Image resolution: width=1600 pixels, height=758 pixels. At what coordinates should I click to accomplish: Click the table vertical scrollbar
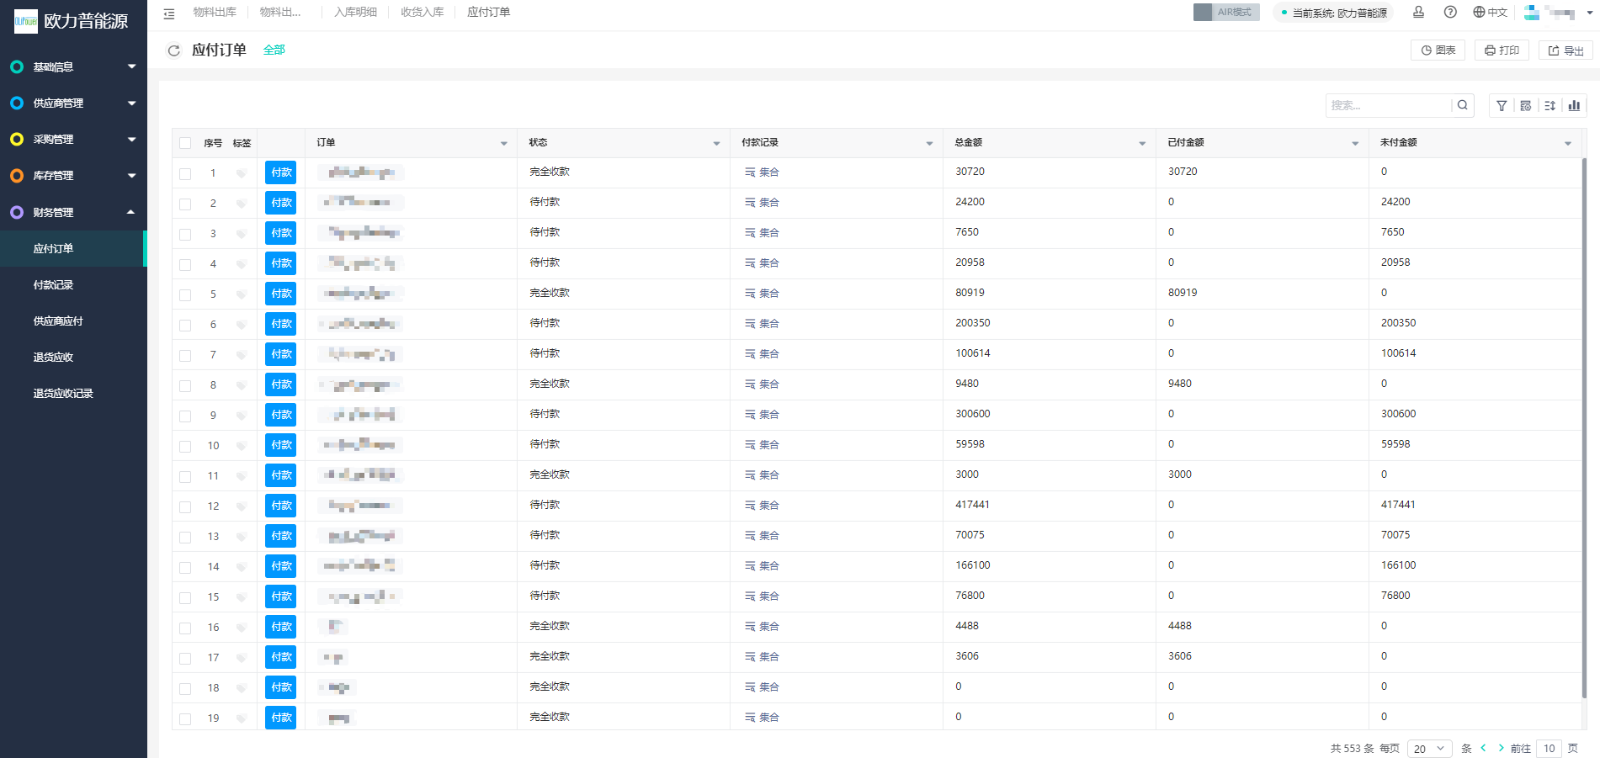pyautogui.click(x=1584, y=428)
